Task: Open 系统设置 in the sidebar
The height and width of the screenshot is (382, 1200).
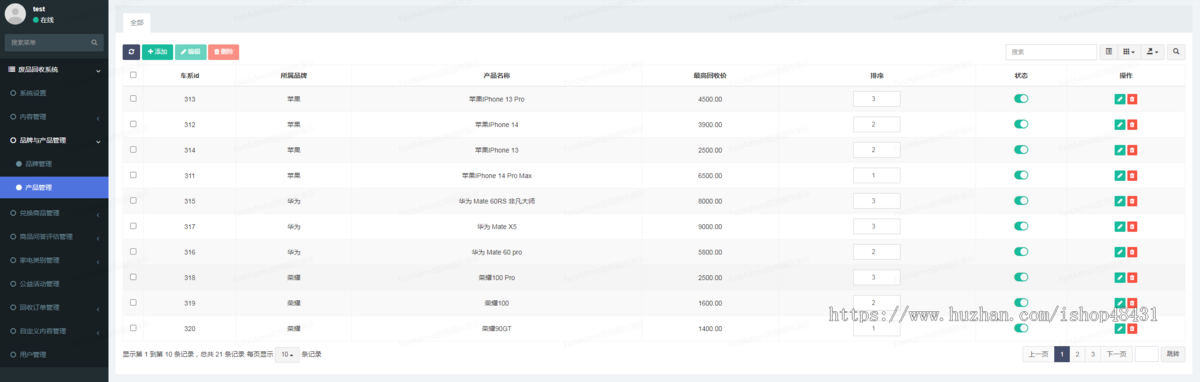Action: click(54, 93)
